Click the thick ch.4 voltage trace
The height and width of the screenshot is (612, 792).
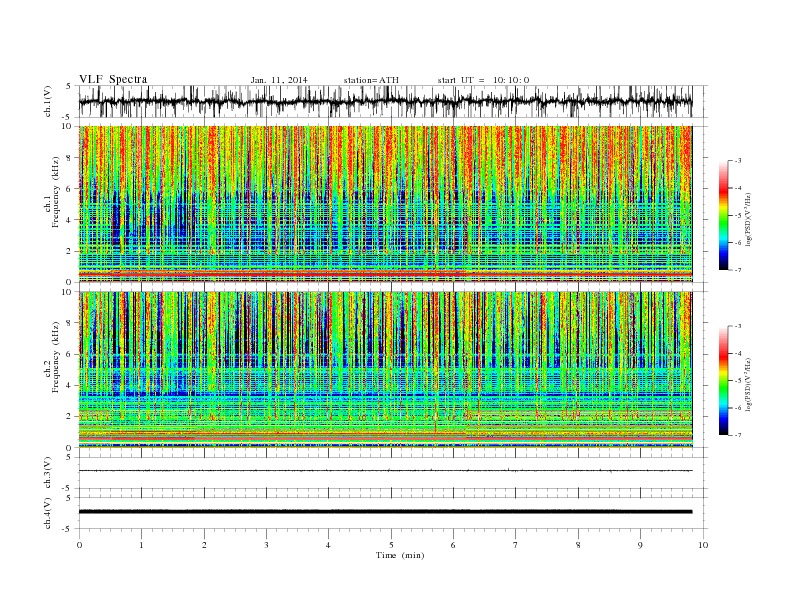click(x=385, y=512)
